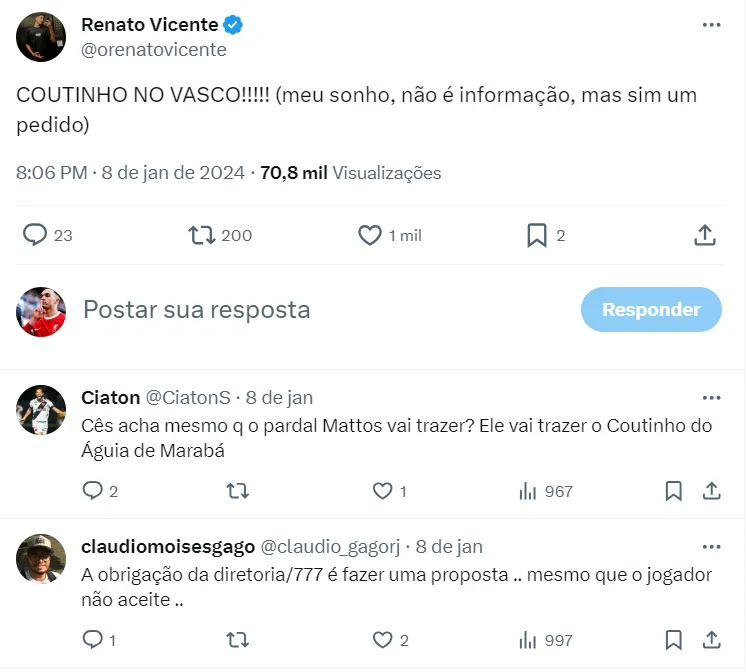Open more options on Ciaton's reply
This screenshot has height=672, width=746.
(x=711, y=397)
